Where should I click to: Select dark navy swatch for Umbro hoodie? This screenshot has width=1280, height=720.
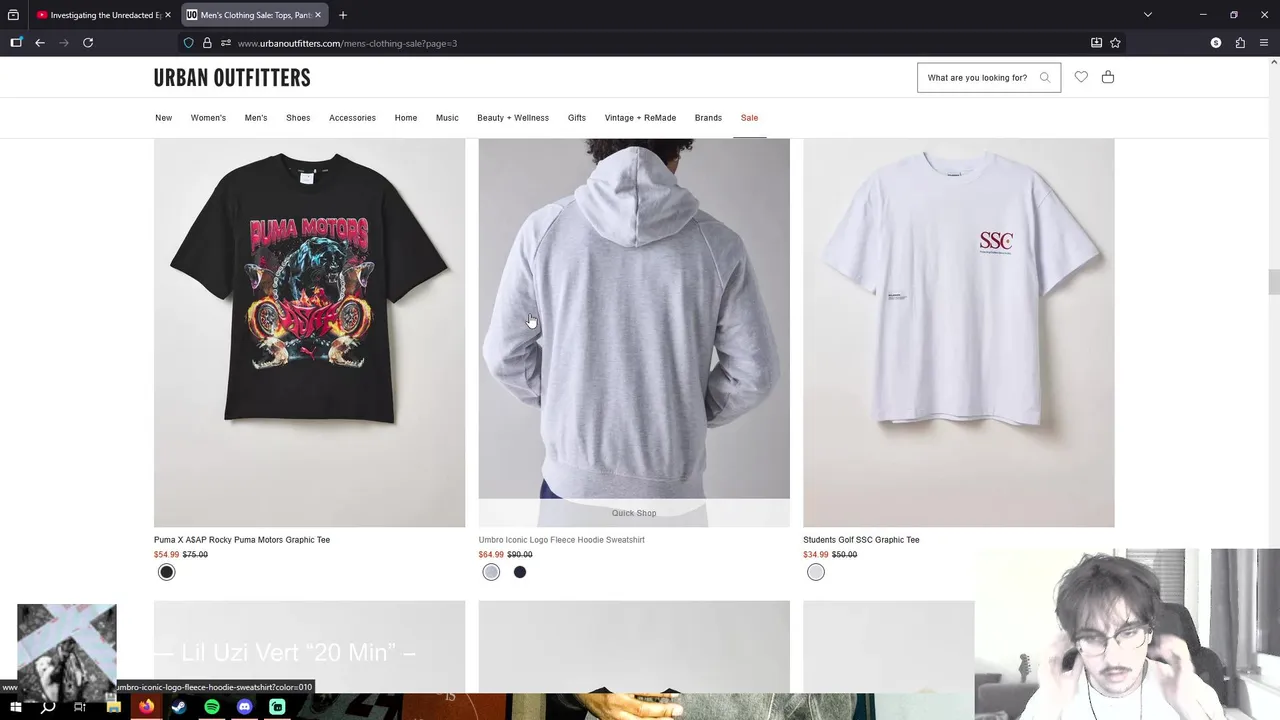(520, 572)
